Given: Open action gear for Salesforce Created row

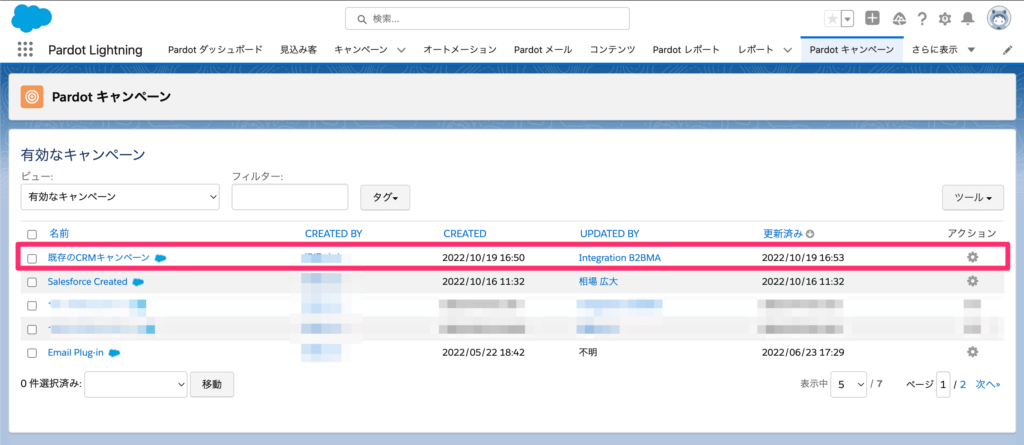Looking at the screenshot, I should click(x=972, y=281).
